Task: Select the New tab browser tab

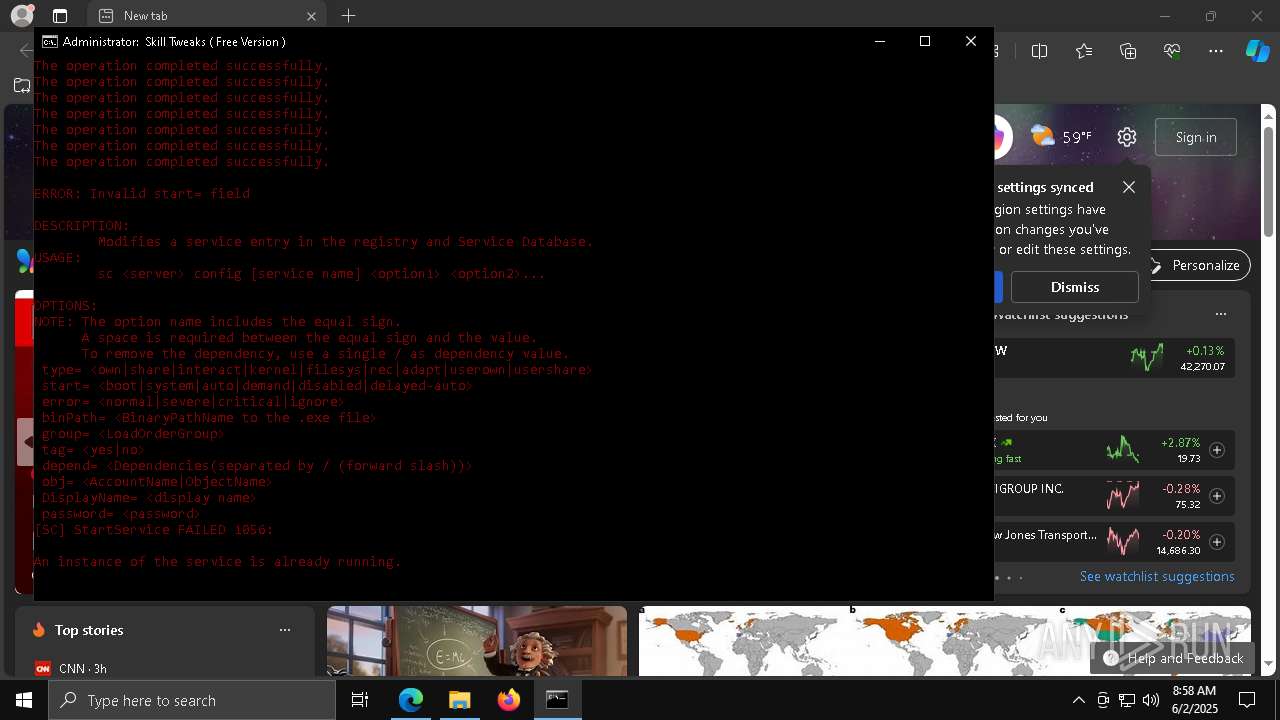Action: (205, 16)
